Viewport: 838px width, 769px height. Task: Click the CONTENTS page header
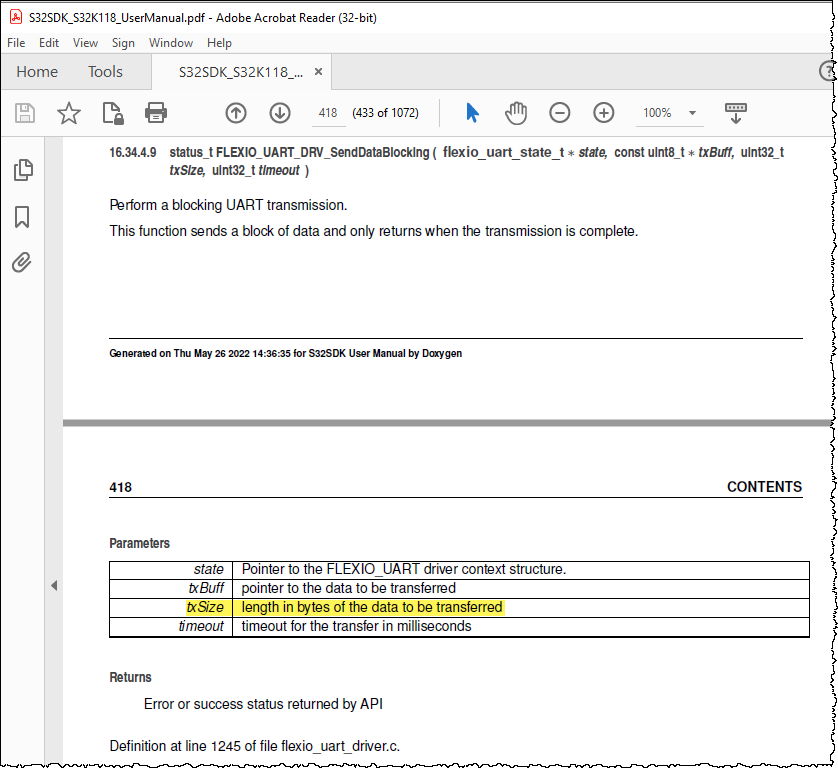pos(764,487)
